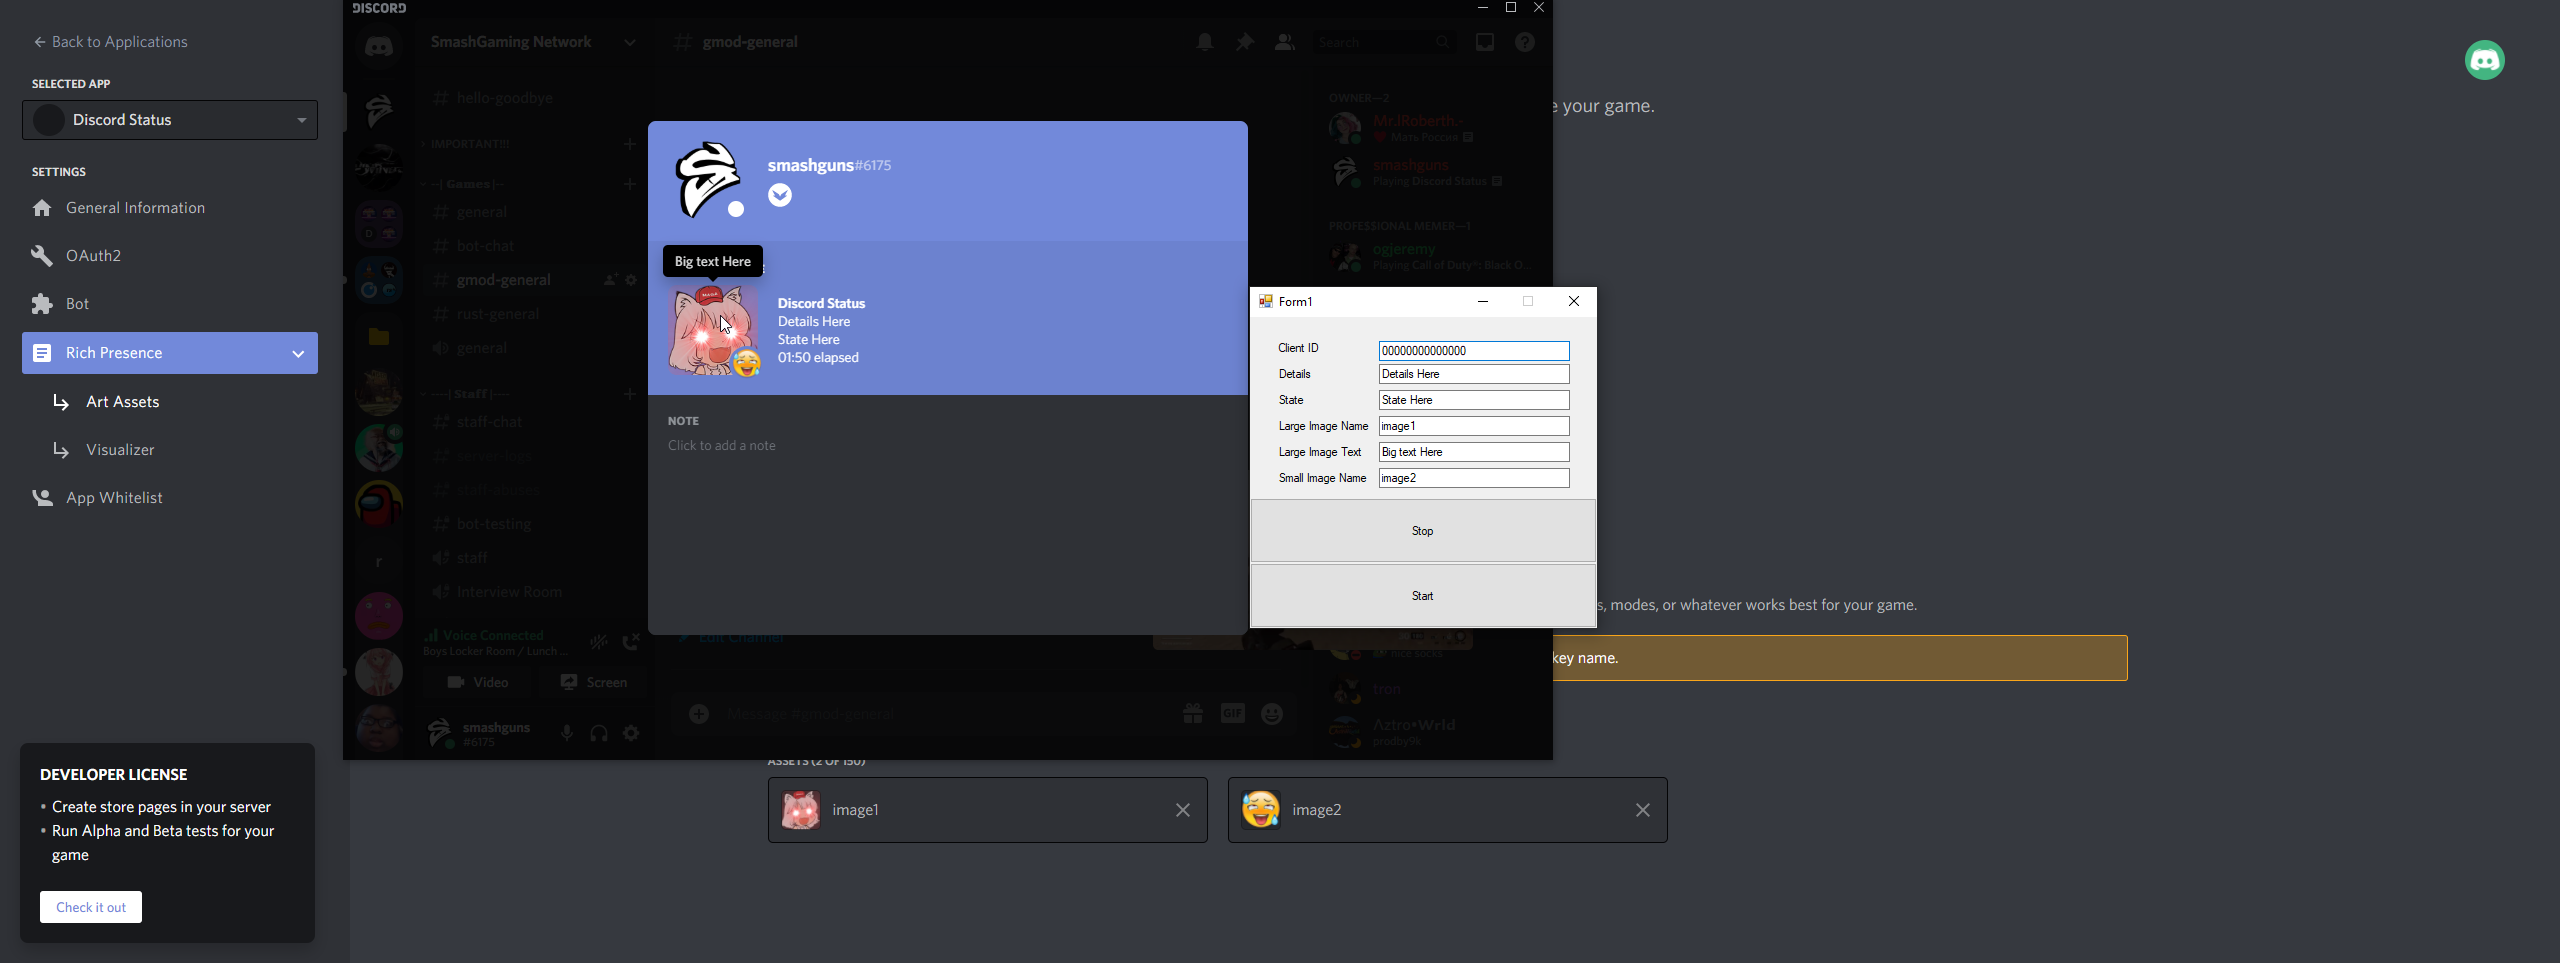Click the General Information home icon
2560x963 pixels.
click(42, 208)
